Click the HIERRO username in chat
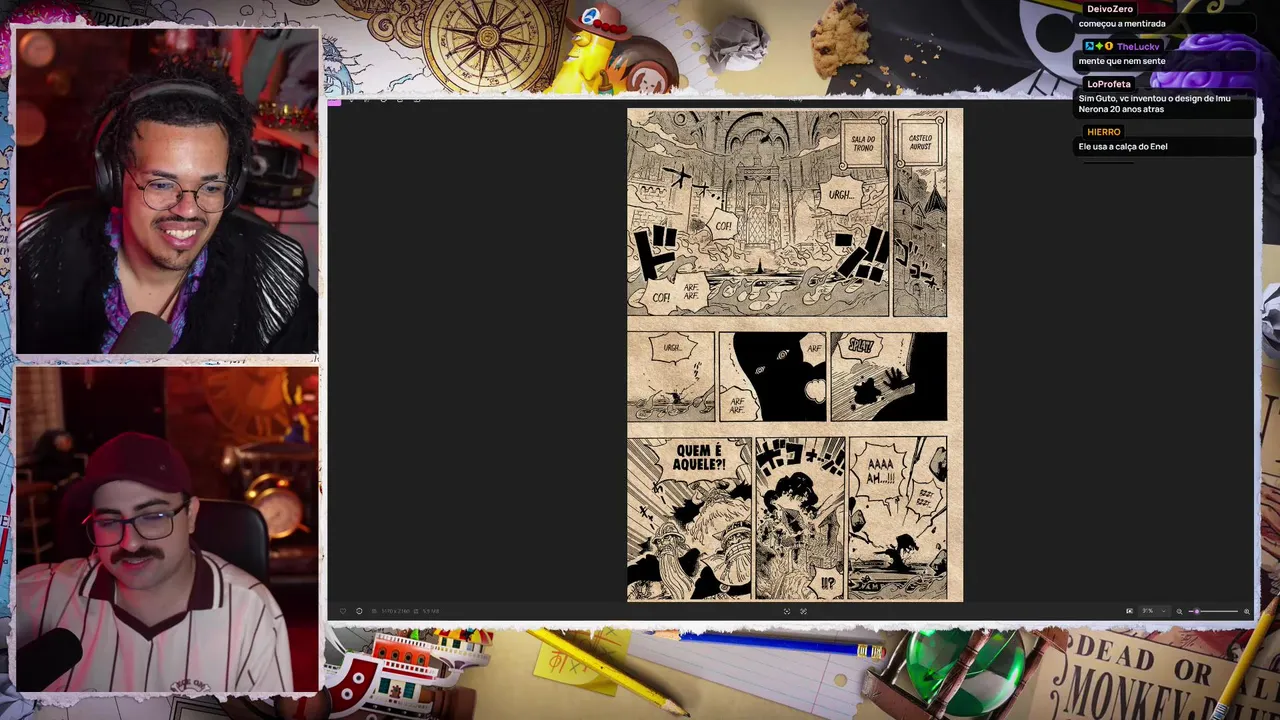1280x720 pixels. (1104, 132)
